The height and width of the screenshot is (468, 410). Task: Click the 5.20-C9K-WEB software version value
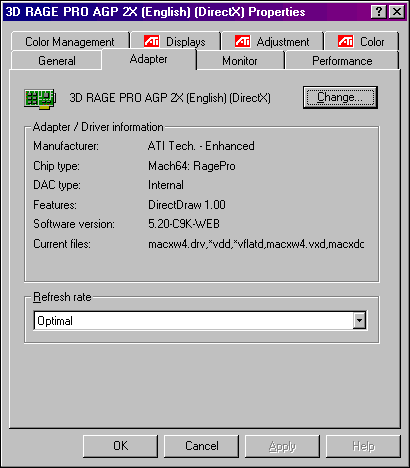(184, 224)
